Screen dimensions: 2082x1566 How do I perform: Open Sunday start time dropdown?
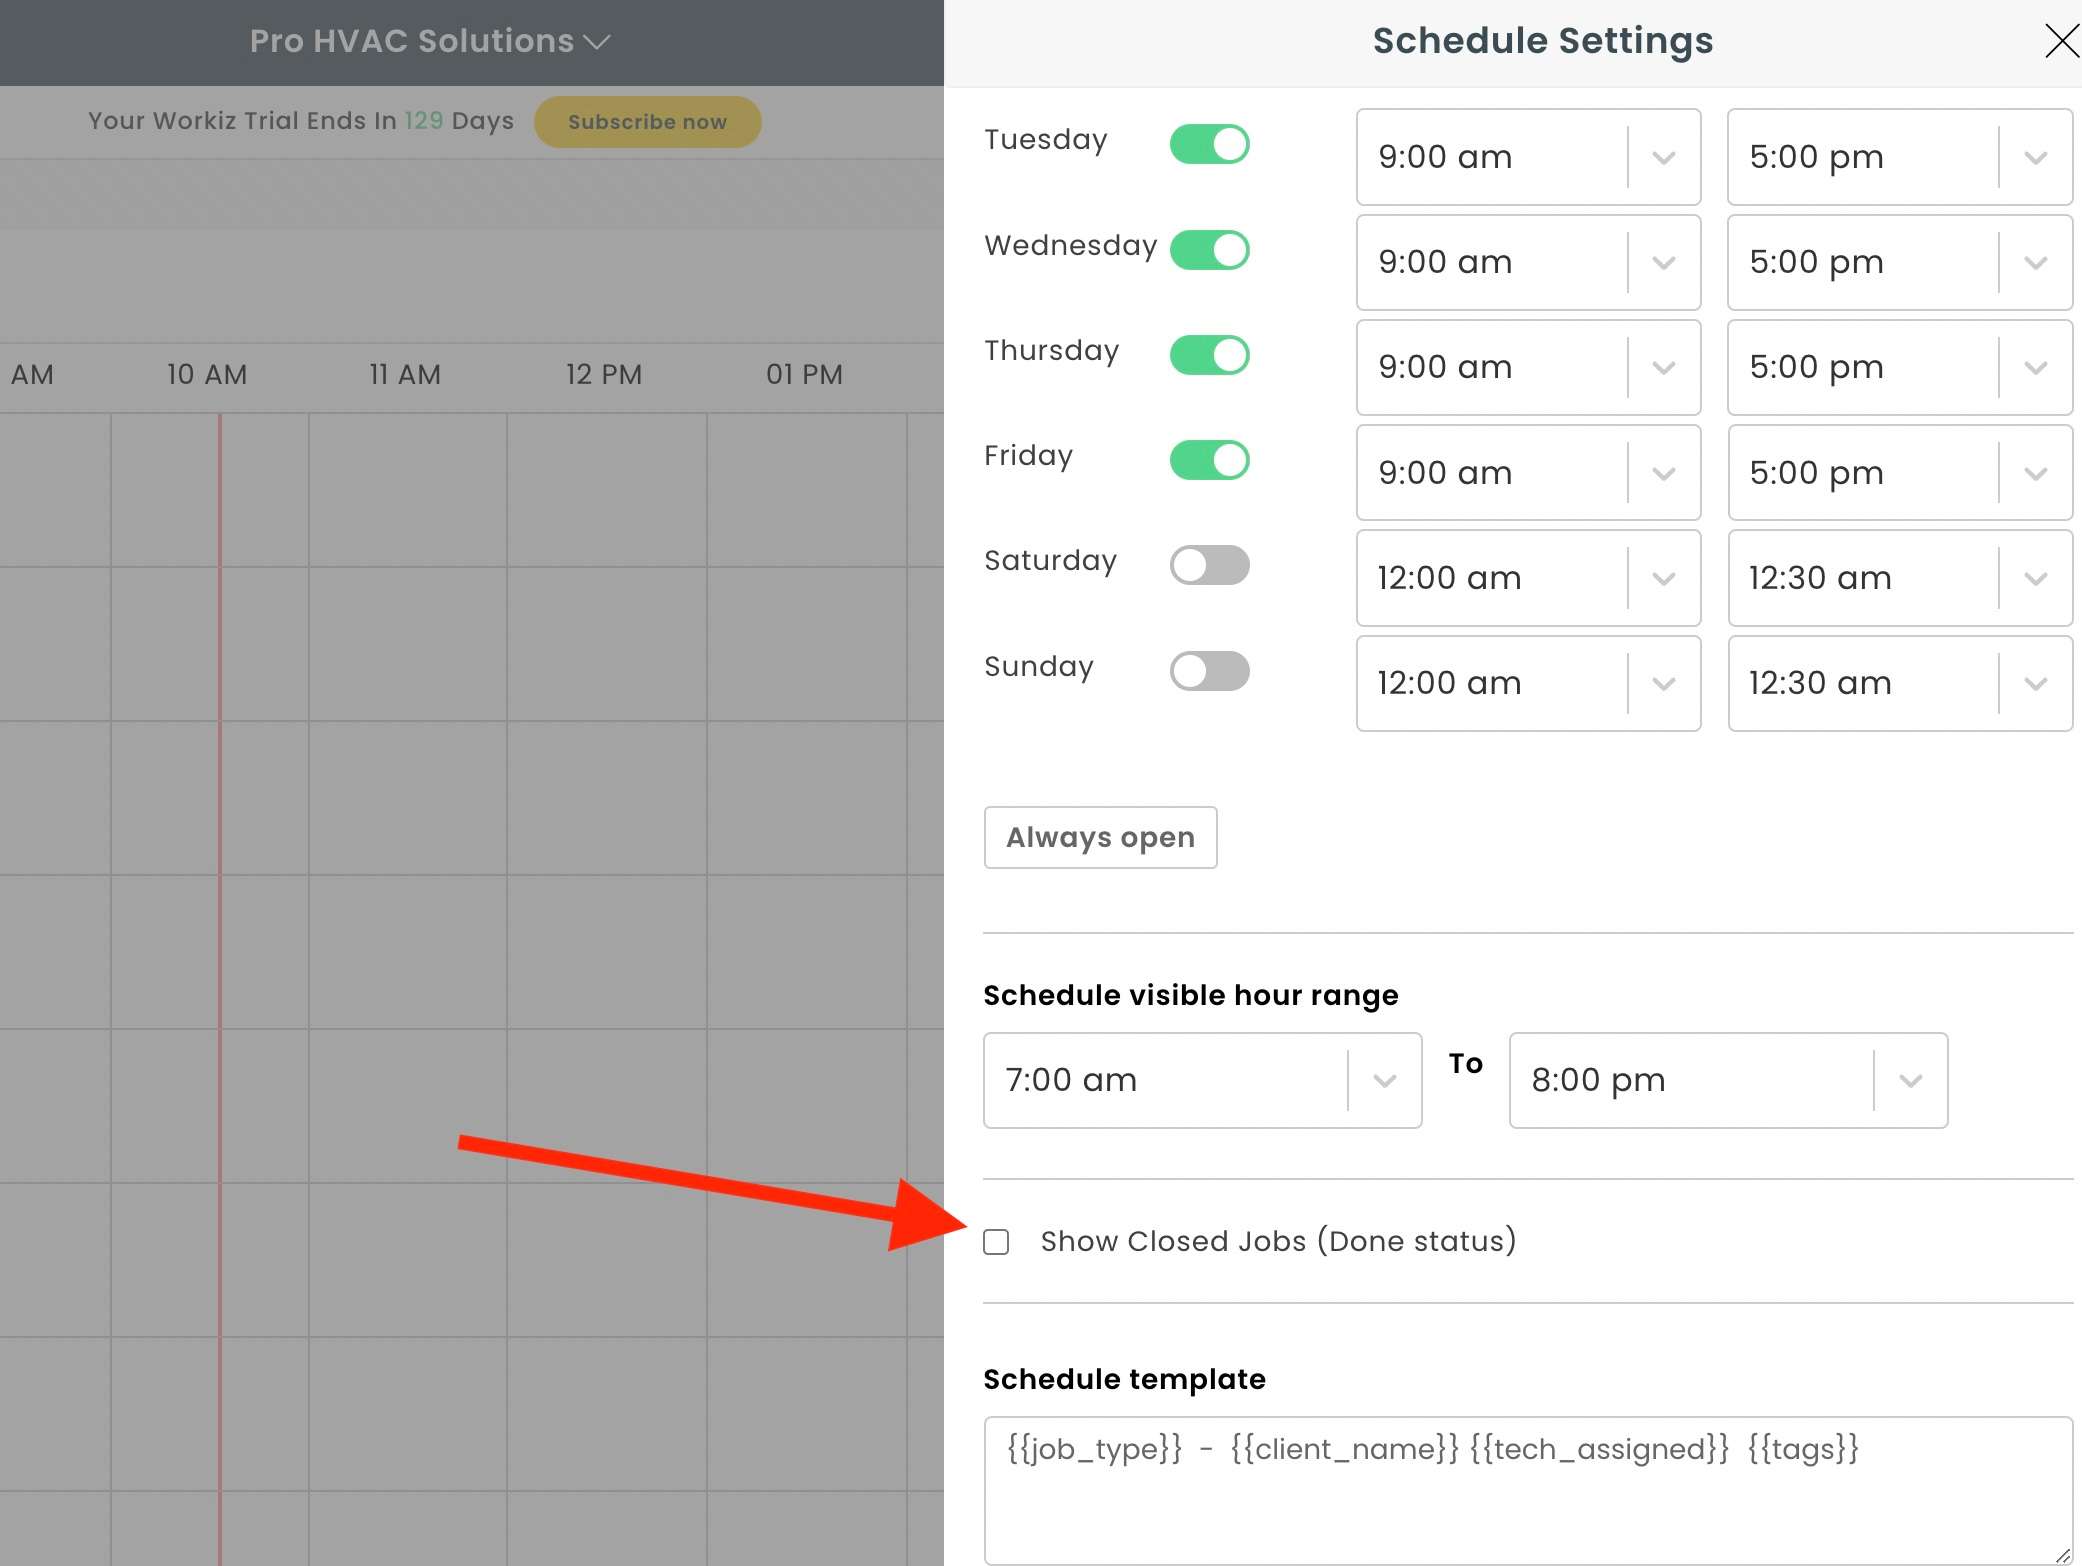point(1528,683)
